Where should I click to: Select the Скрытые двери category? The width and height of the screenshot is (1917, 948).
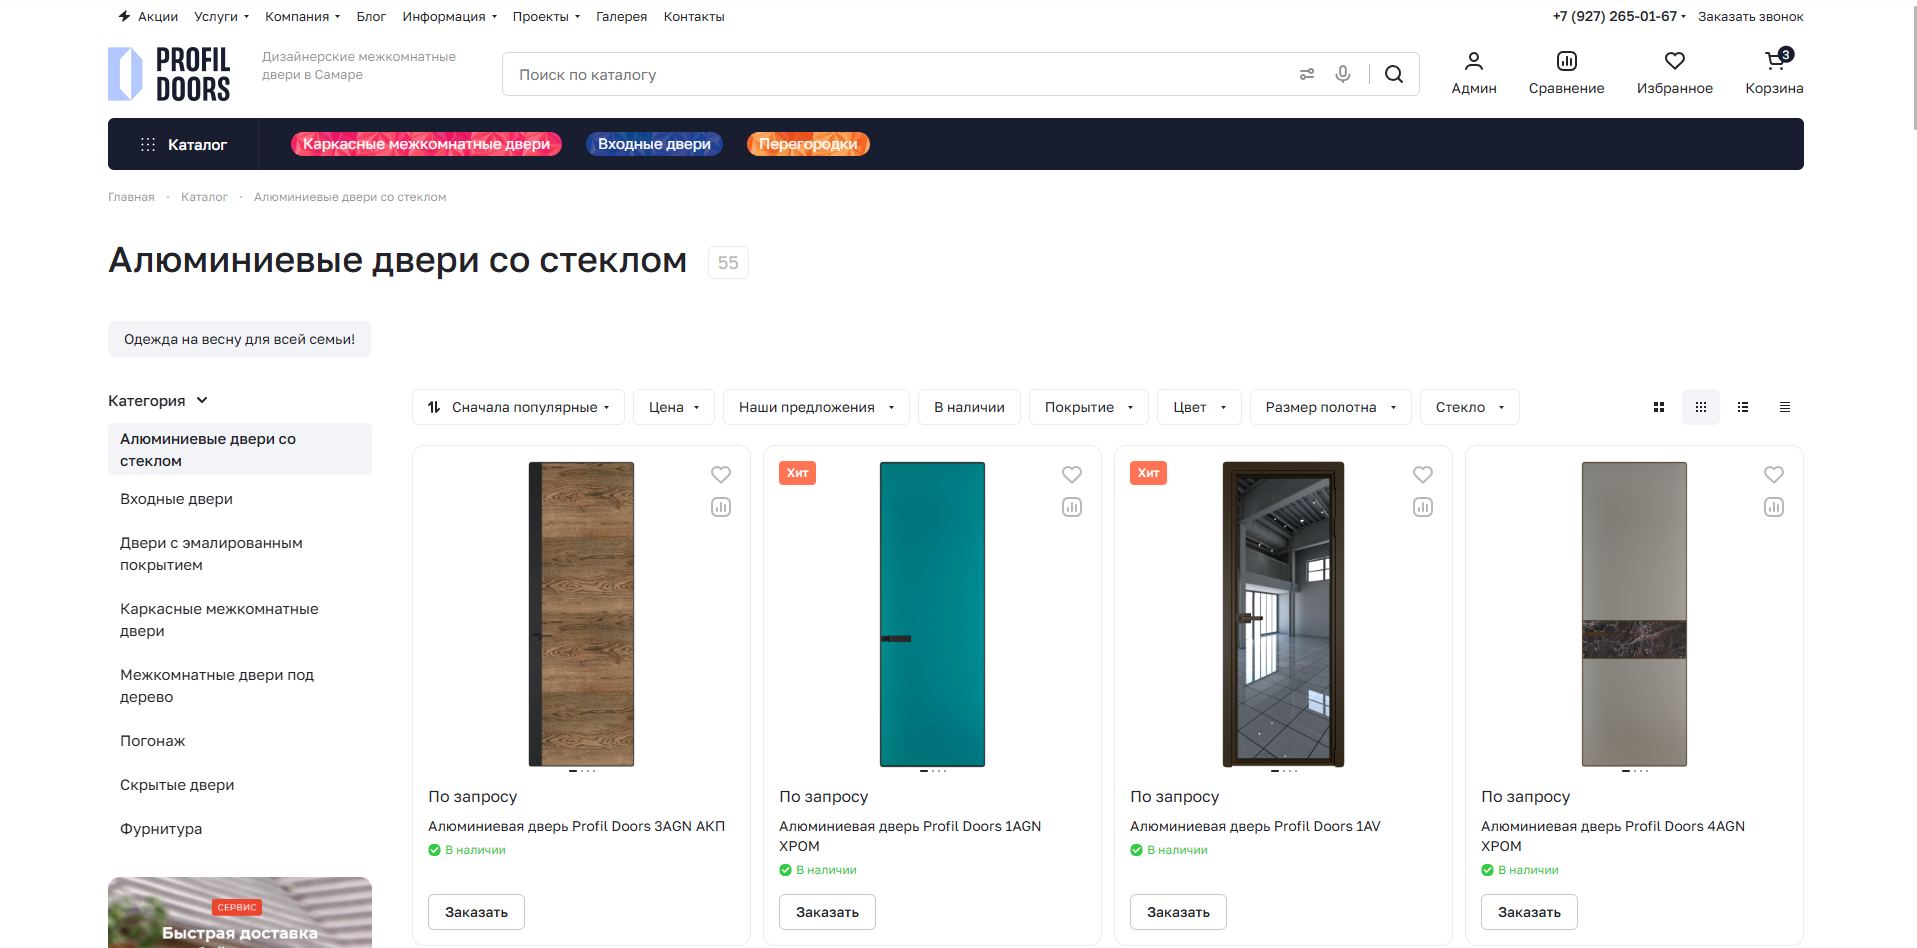pos(177,785)
